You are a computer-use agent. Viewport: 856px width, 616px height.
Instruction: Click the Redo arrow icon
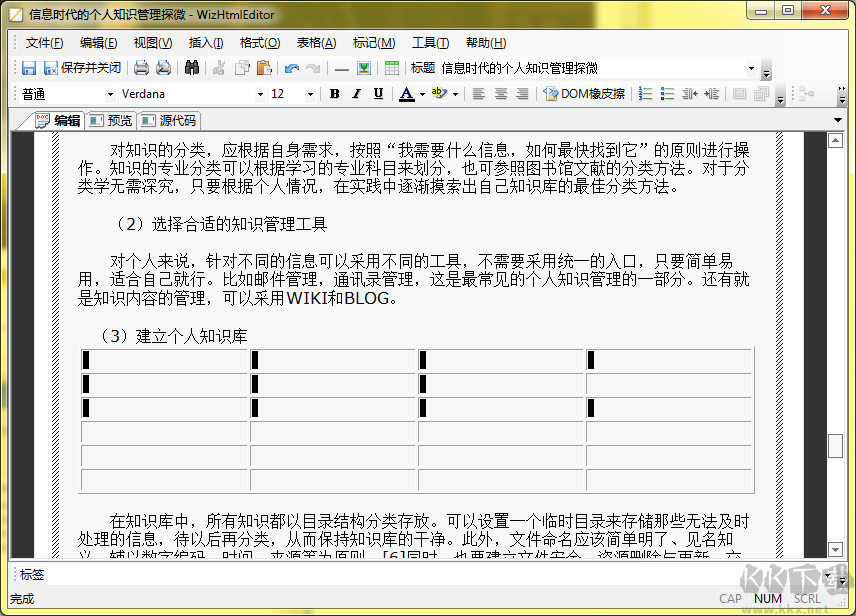tap(313, 68)
